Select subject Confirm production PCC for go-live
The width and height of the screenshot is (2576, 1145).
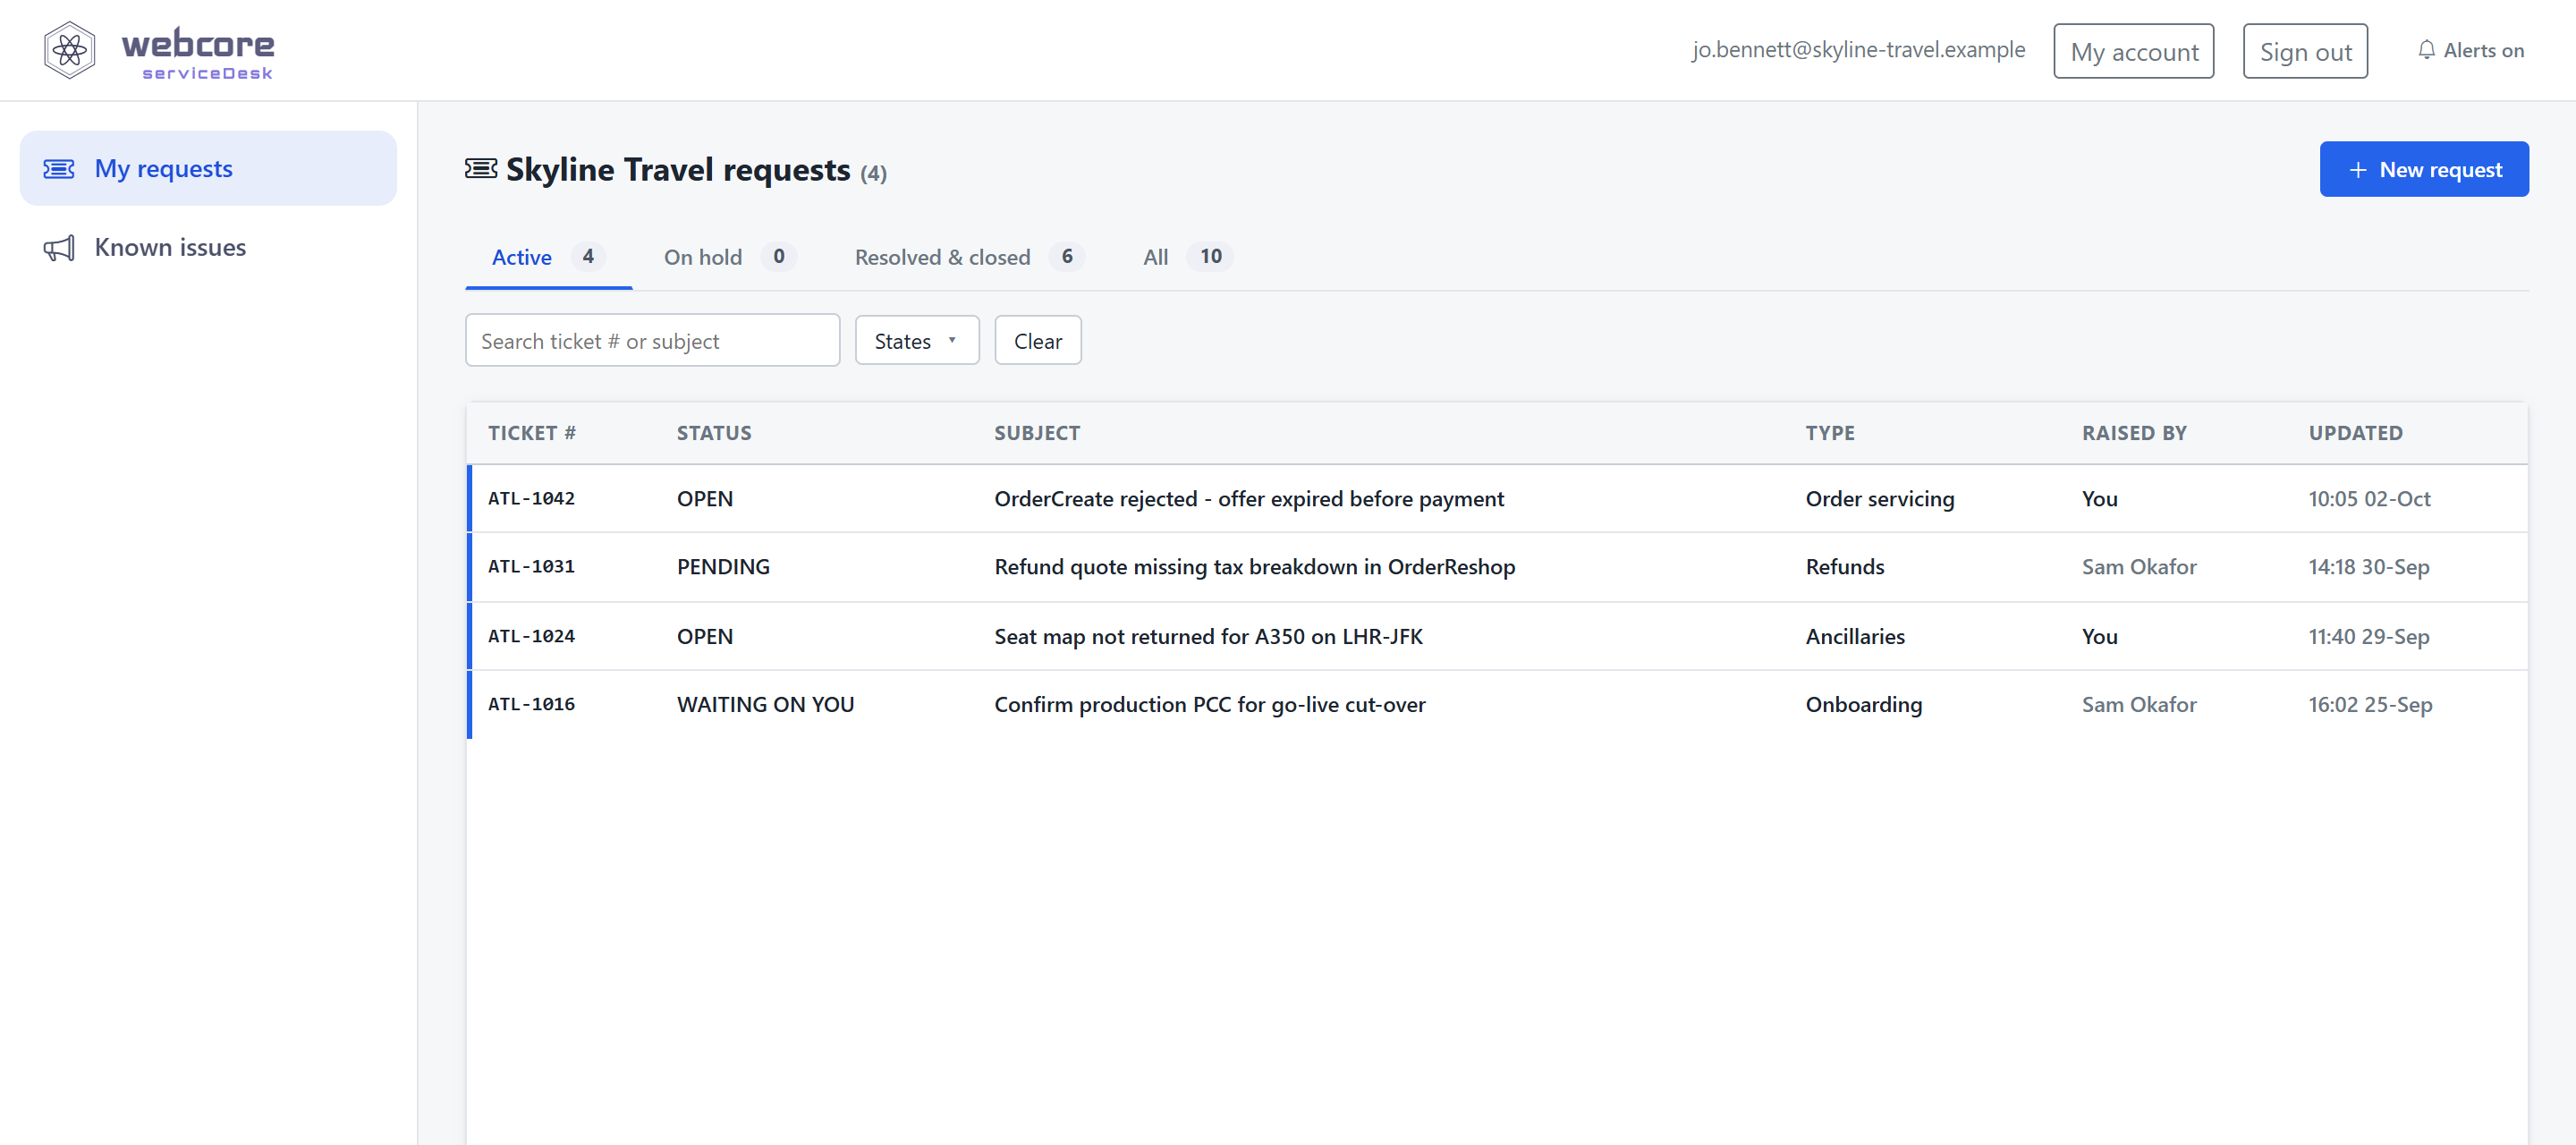1210,705
